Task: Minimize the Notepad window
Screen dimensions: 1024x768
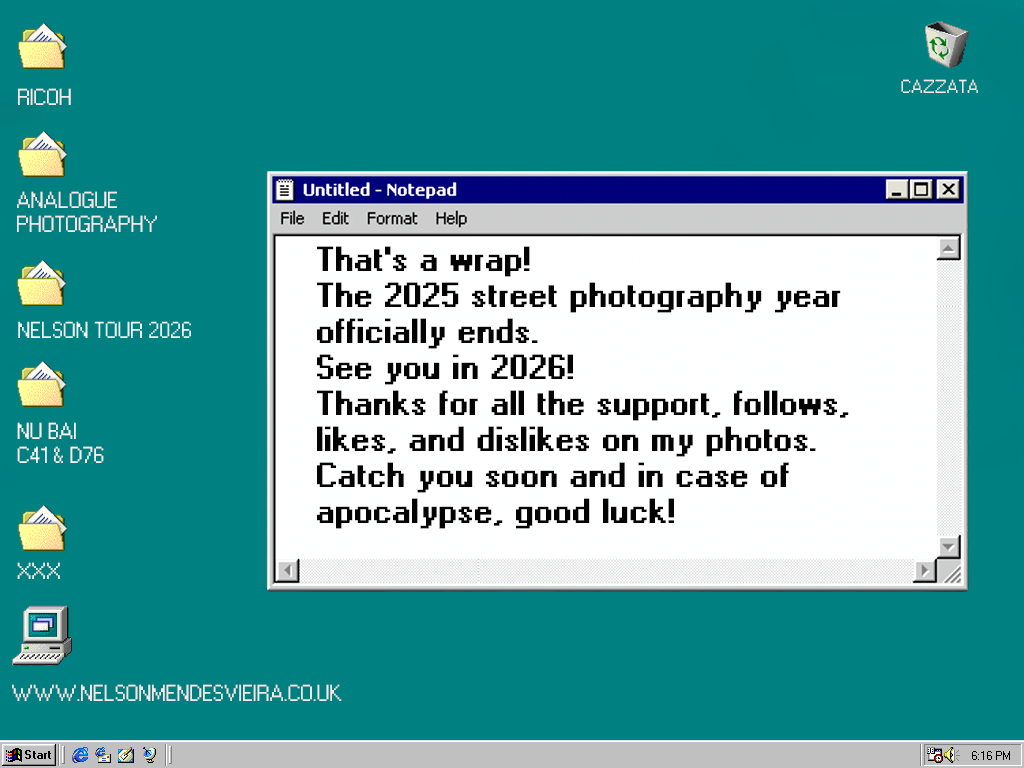Action: click(x=897, y=189)
